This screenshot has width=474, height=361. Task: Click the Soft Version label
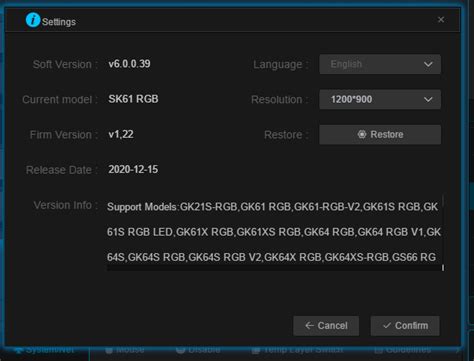click(65, 64)
